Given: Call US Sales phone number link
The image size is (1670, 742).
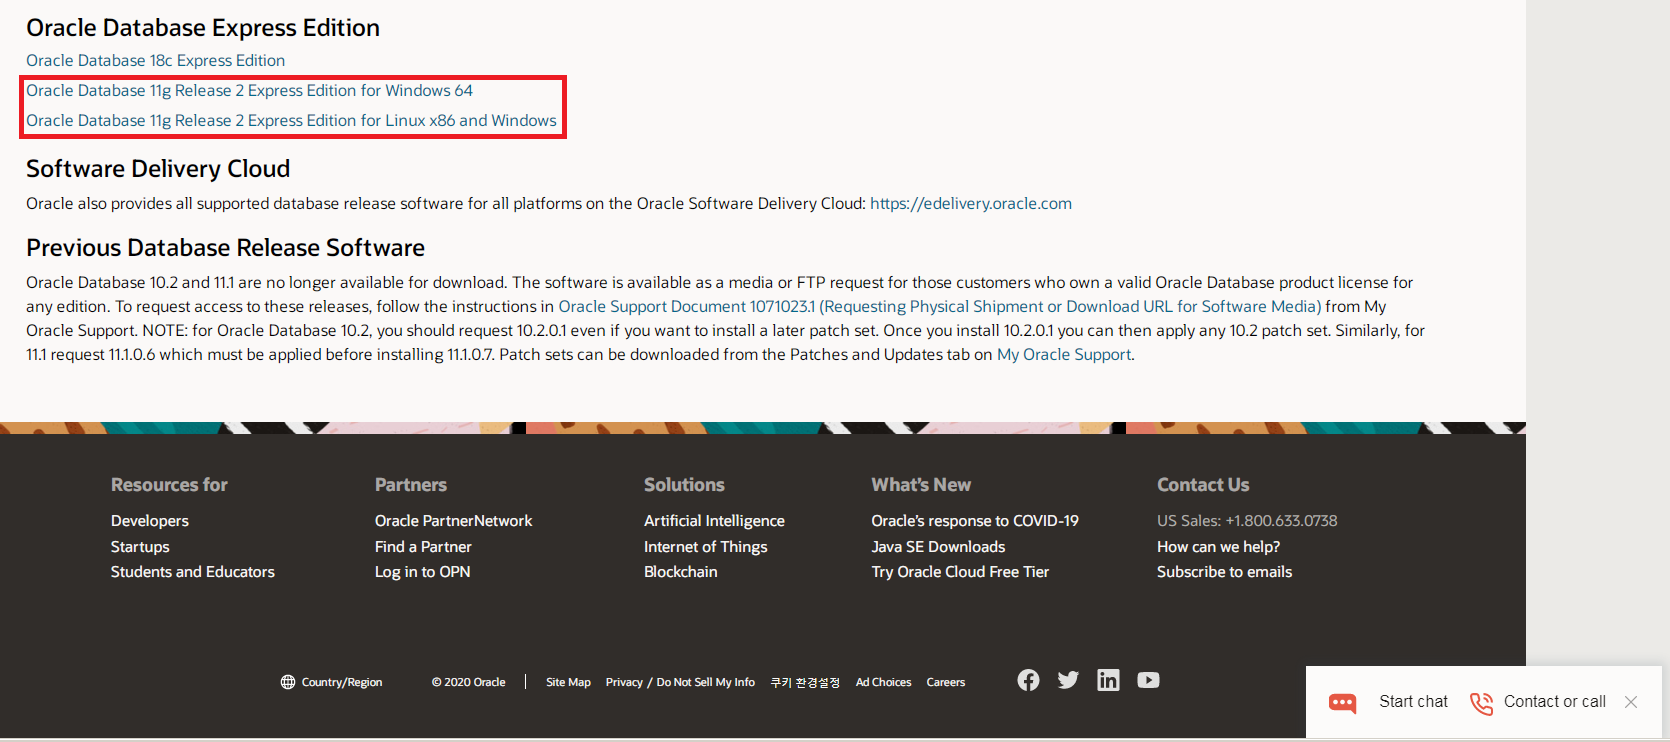Looking at the screenshot, I should click(x=1247, y=521).
